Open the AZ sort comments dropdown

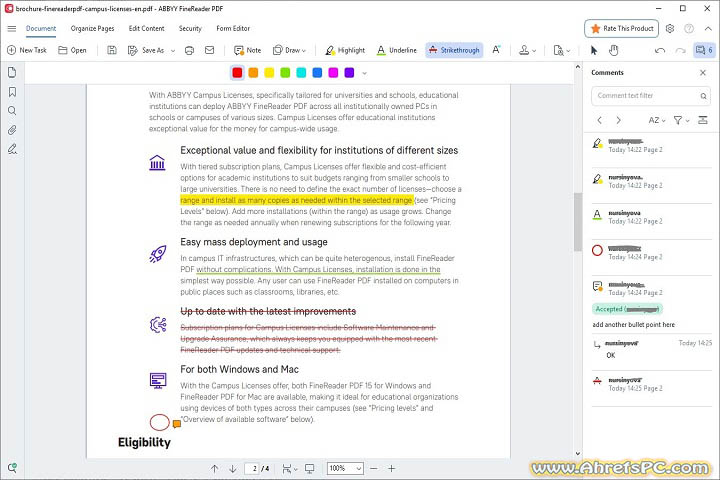click(657, 120)
